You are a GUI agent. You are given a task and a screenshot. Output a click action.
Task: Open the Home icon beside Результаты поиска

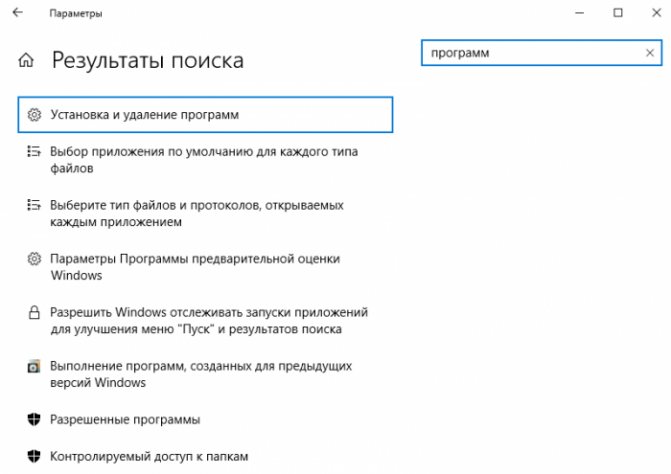(26, 60)
